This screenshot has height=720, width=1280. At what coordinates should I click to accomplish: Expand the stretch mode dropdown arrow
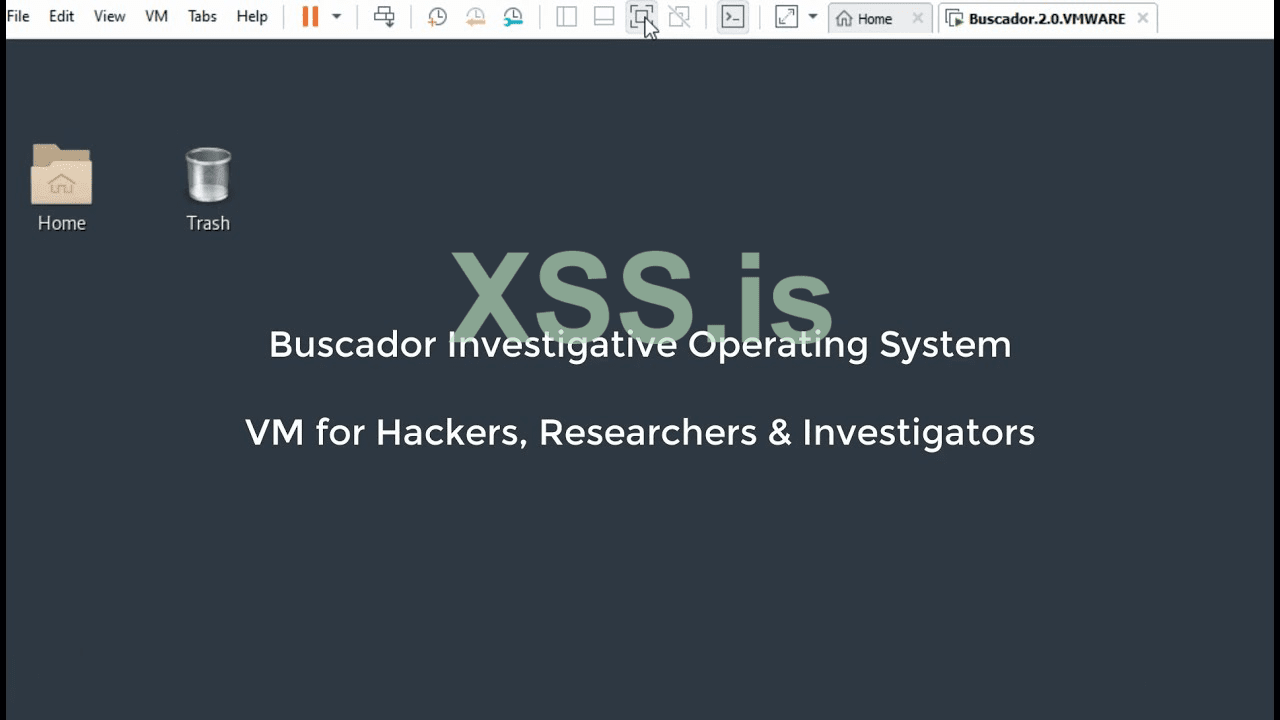pos(813,17)
